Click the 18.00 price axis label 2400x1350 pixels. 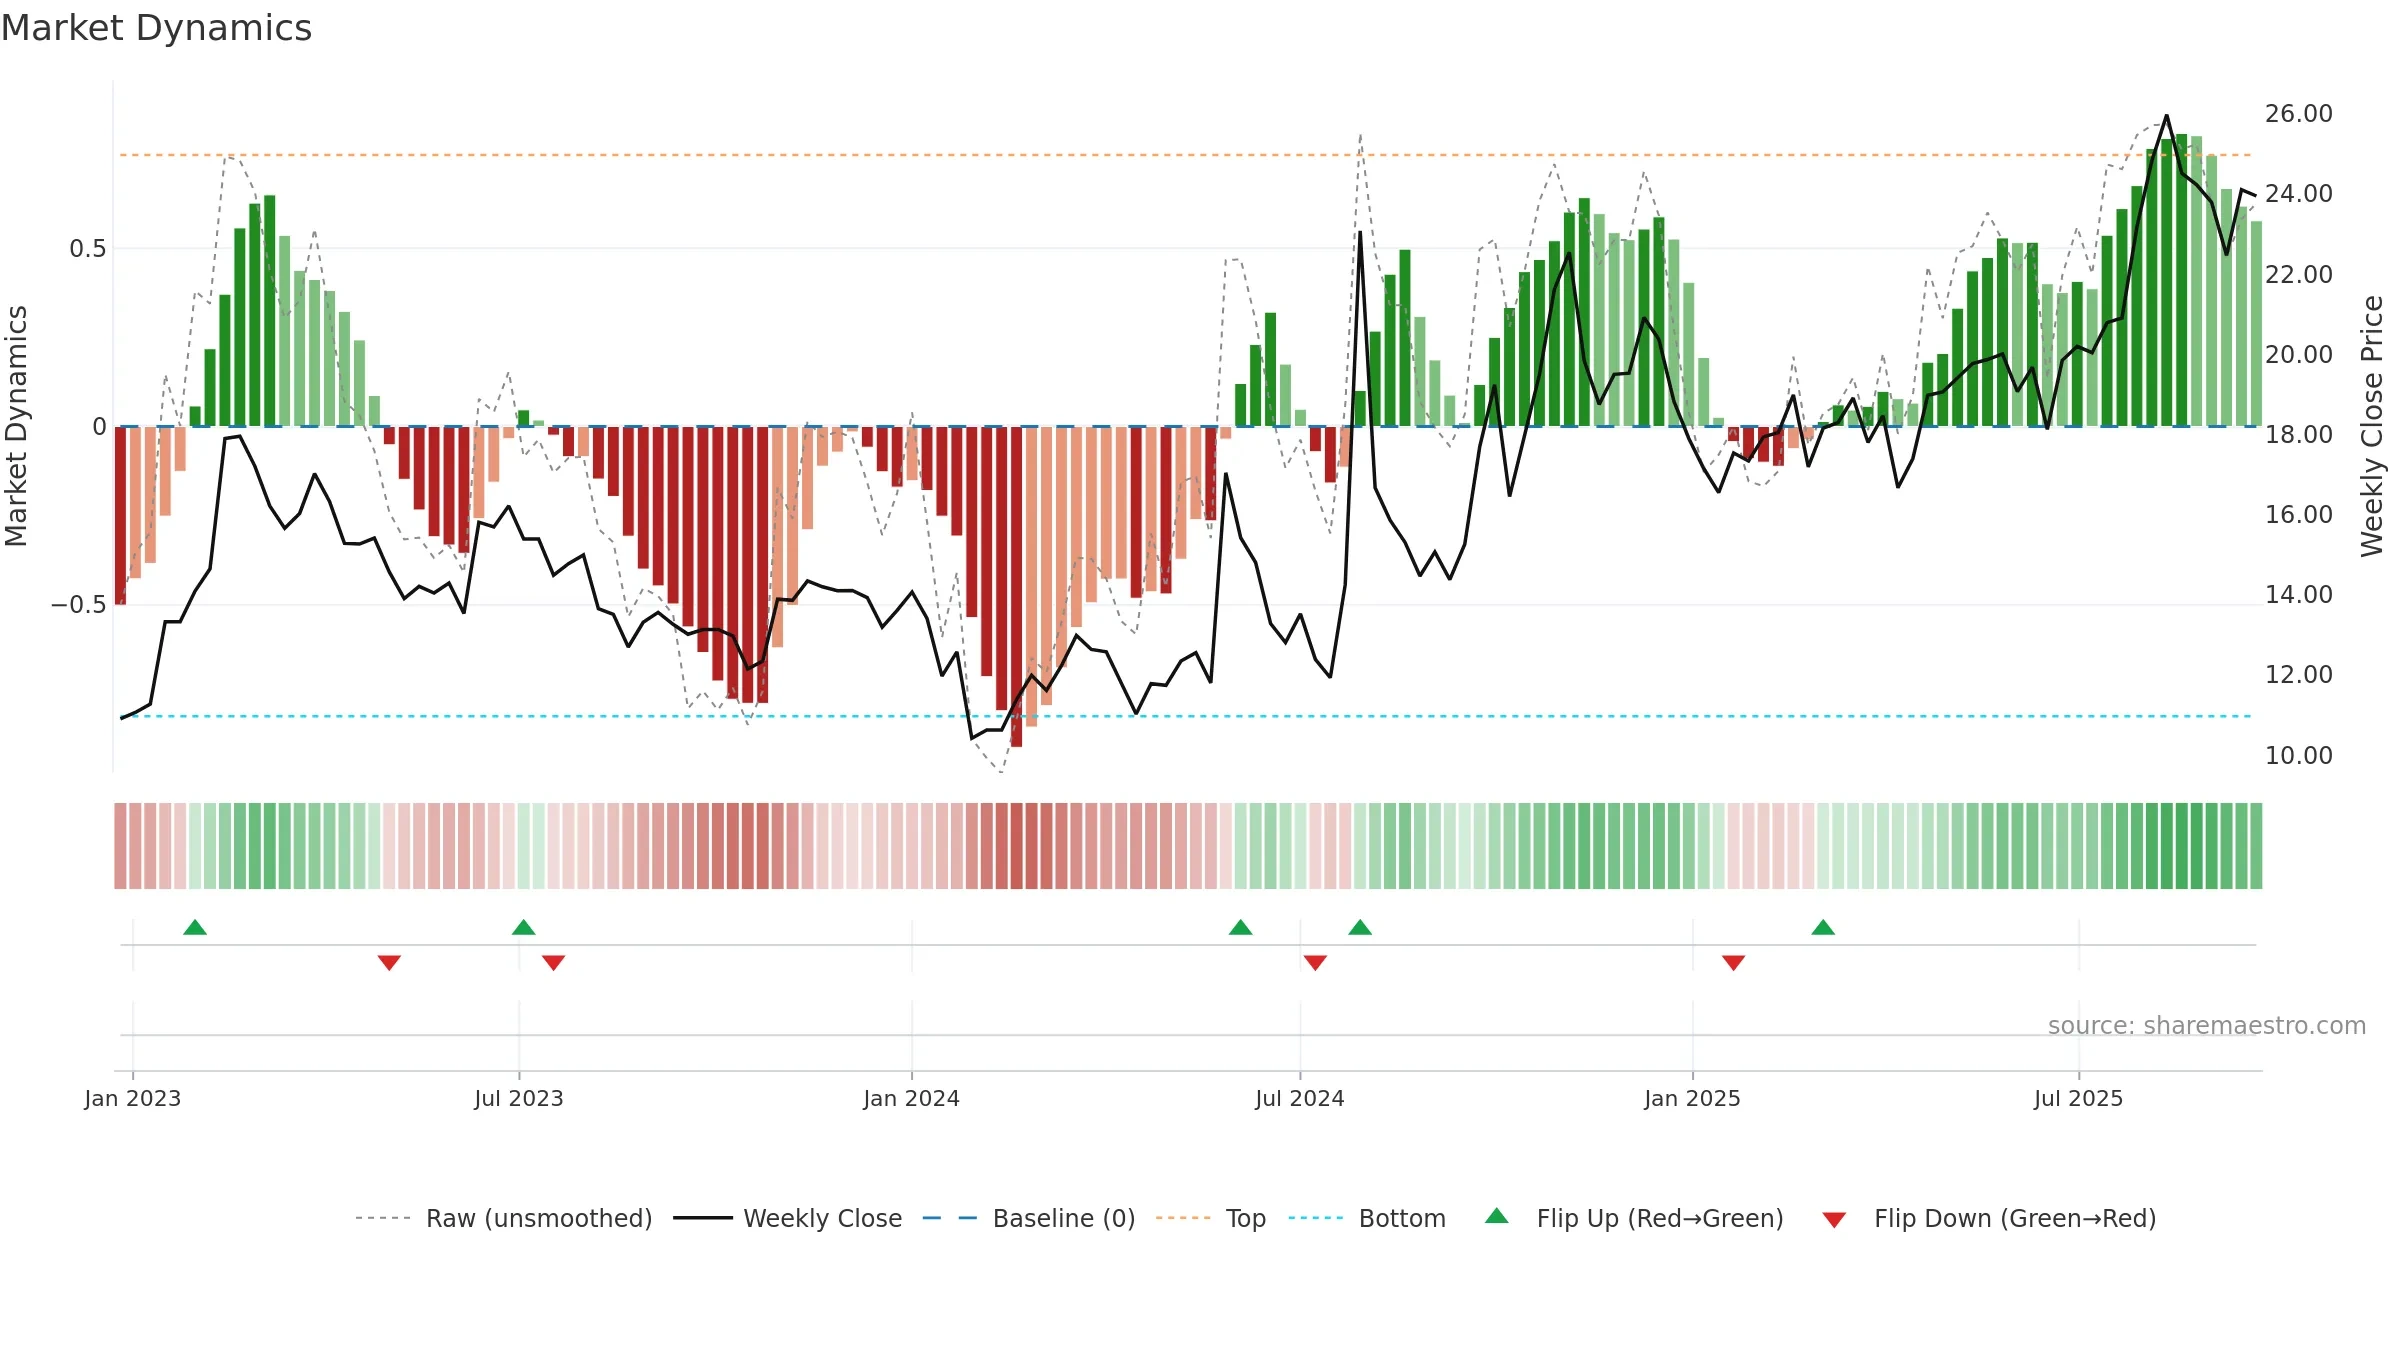2299,434
